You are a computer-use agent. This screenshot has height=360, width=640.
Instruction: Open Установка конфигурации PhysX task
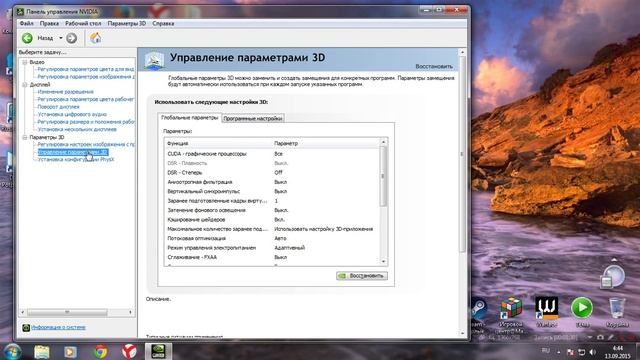click(x=76, y=159)
